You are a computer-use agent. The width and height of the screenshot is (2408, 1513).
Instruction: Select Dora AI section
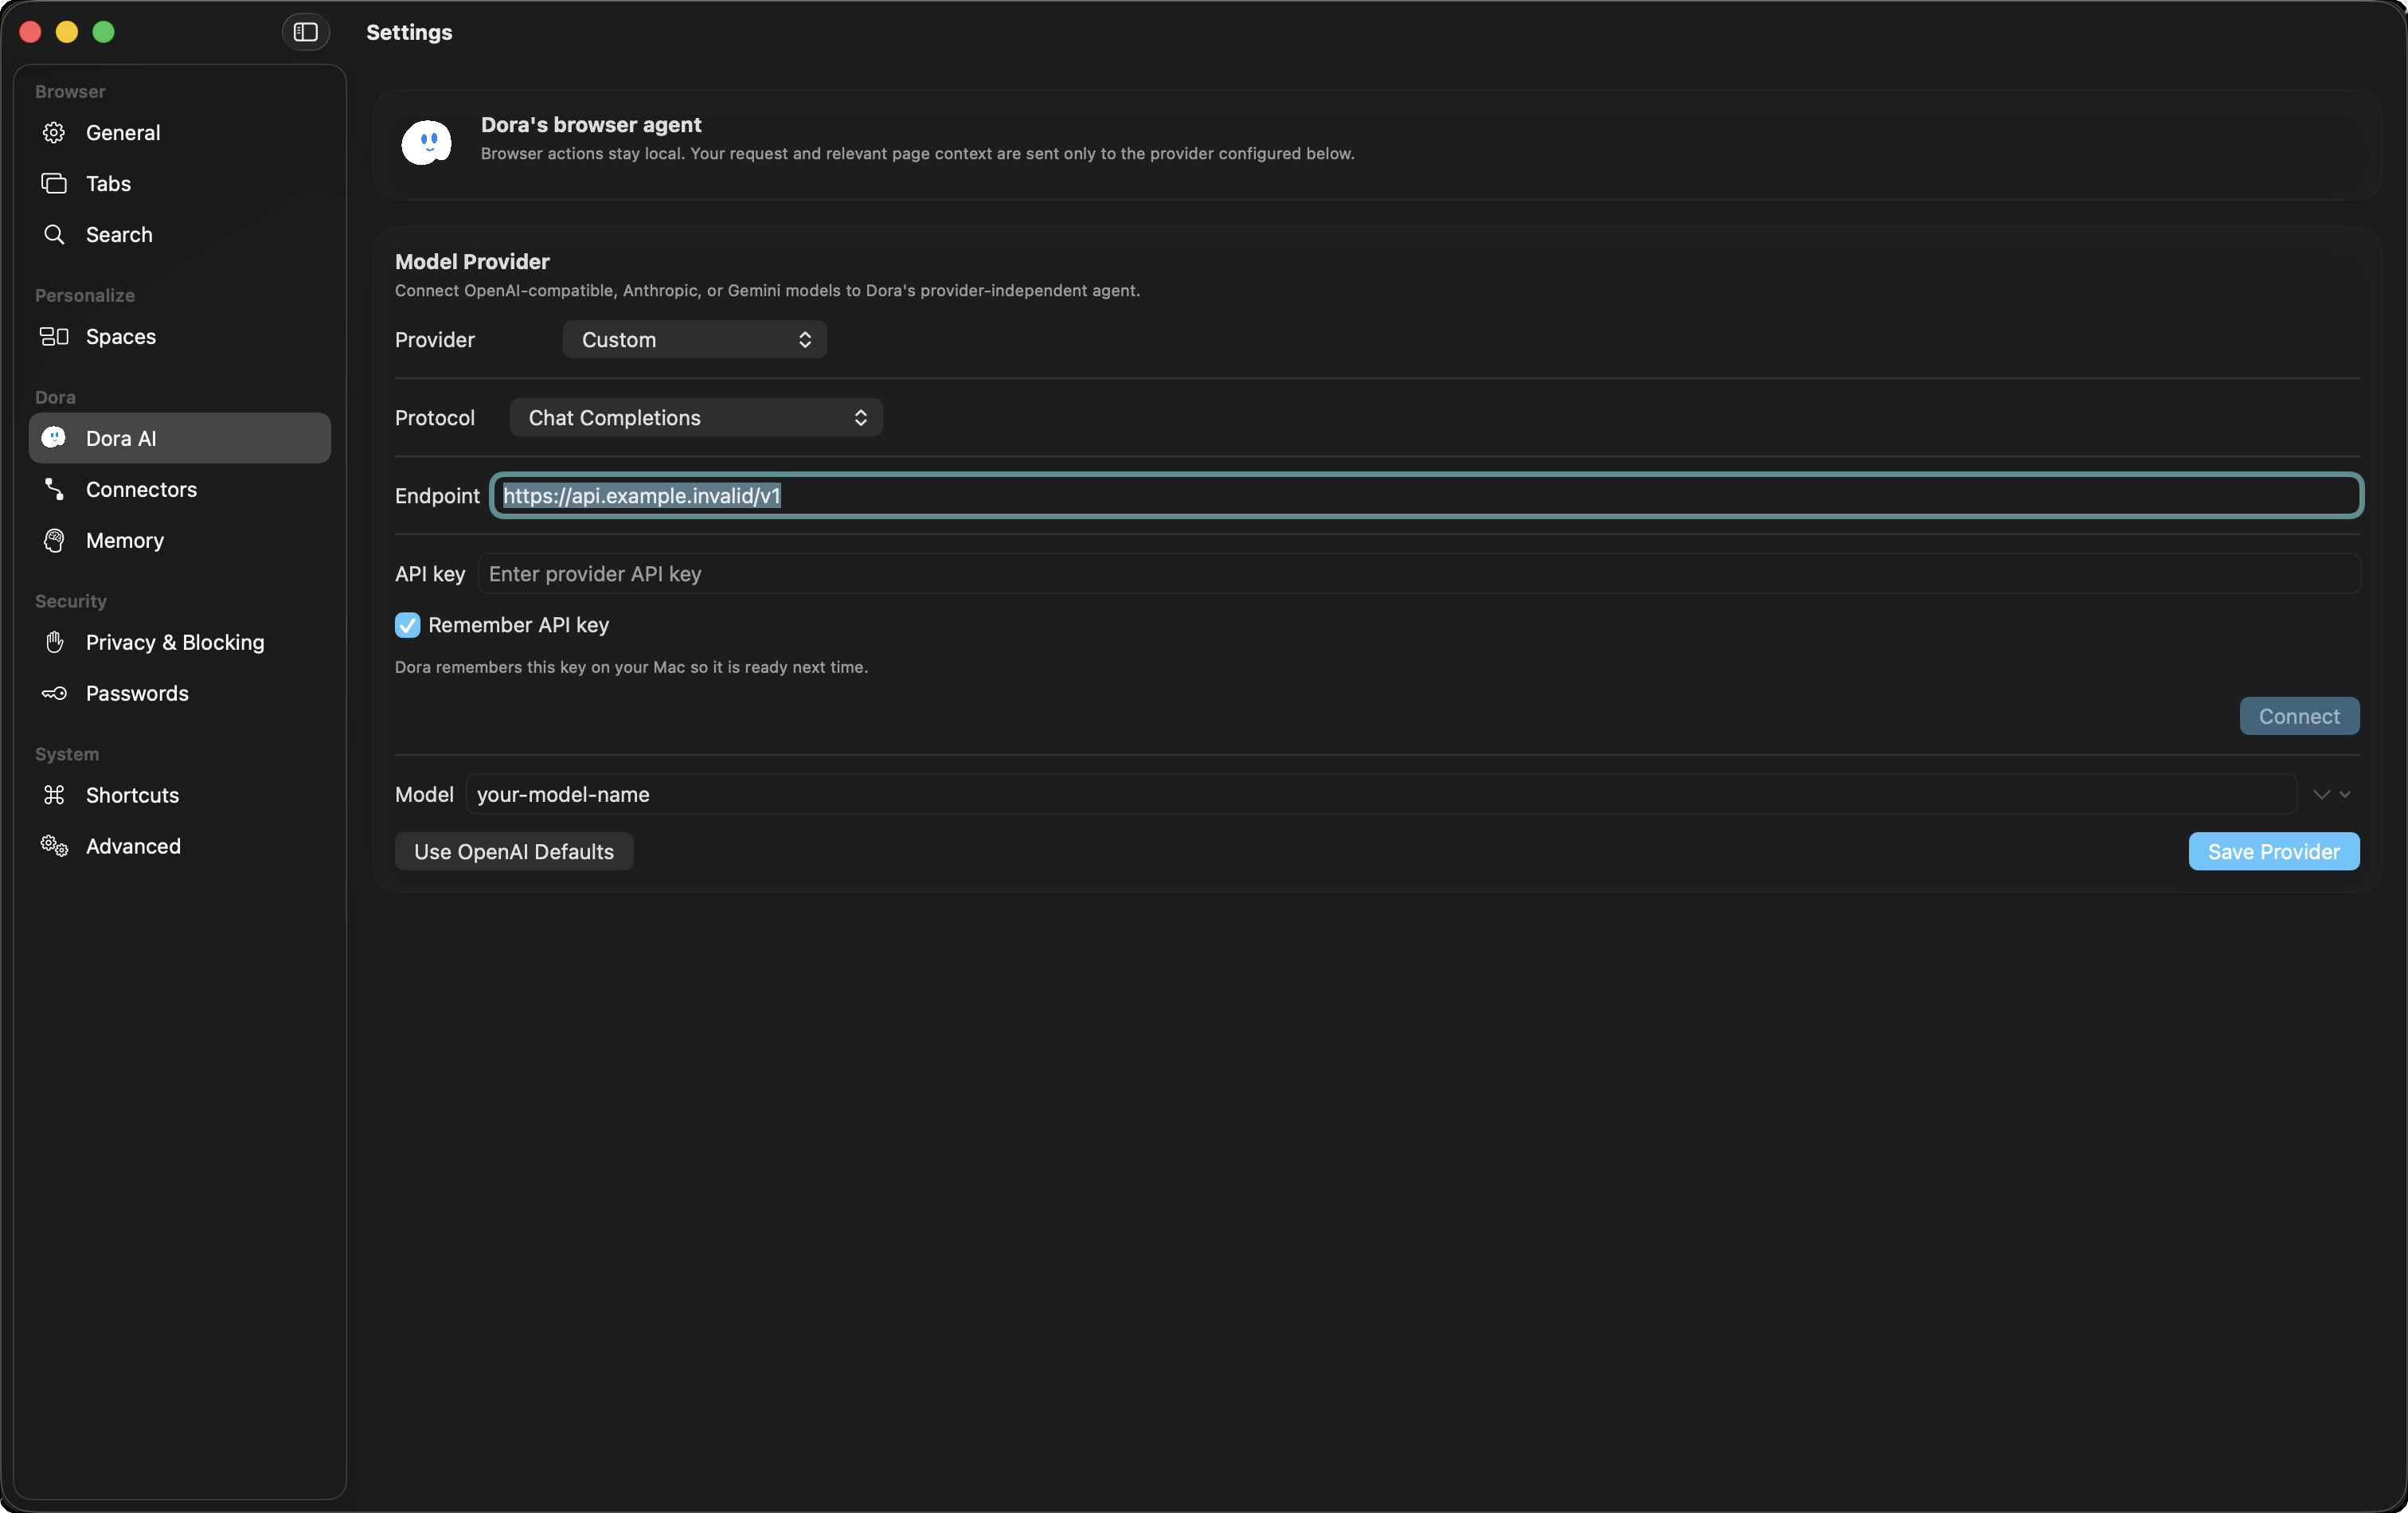[180, 438]
